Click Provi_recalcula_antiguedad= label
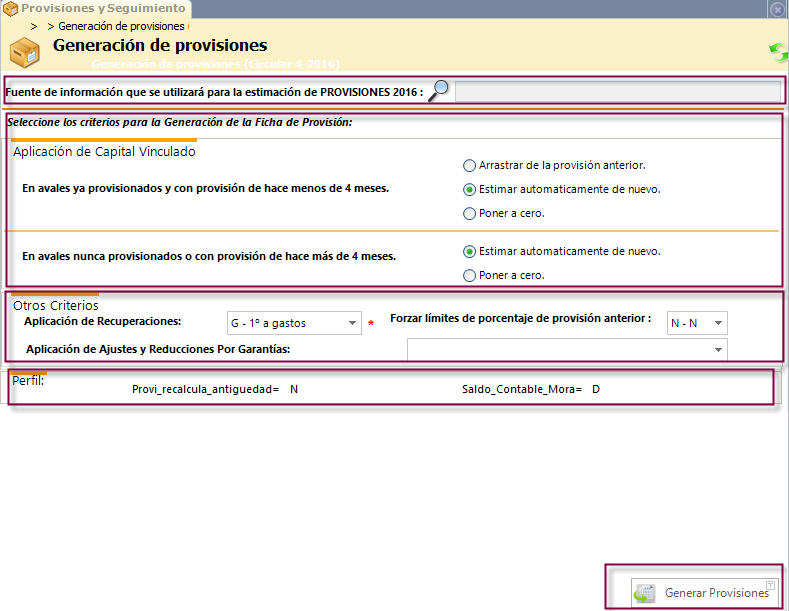 (x=205, y=389)
